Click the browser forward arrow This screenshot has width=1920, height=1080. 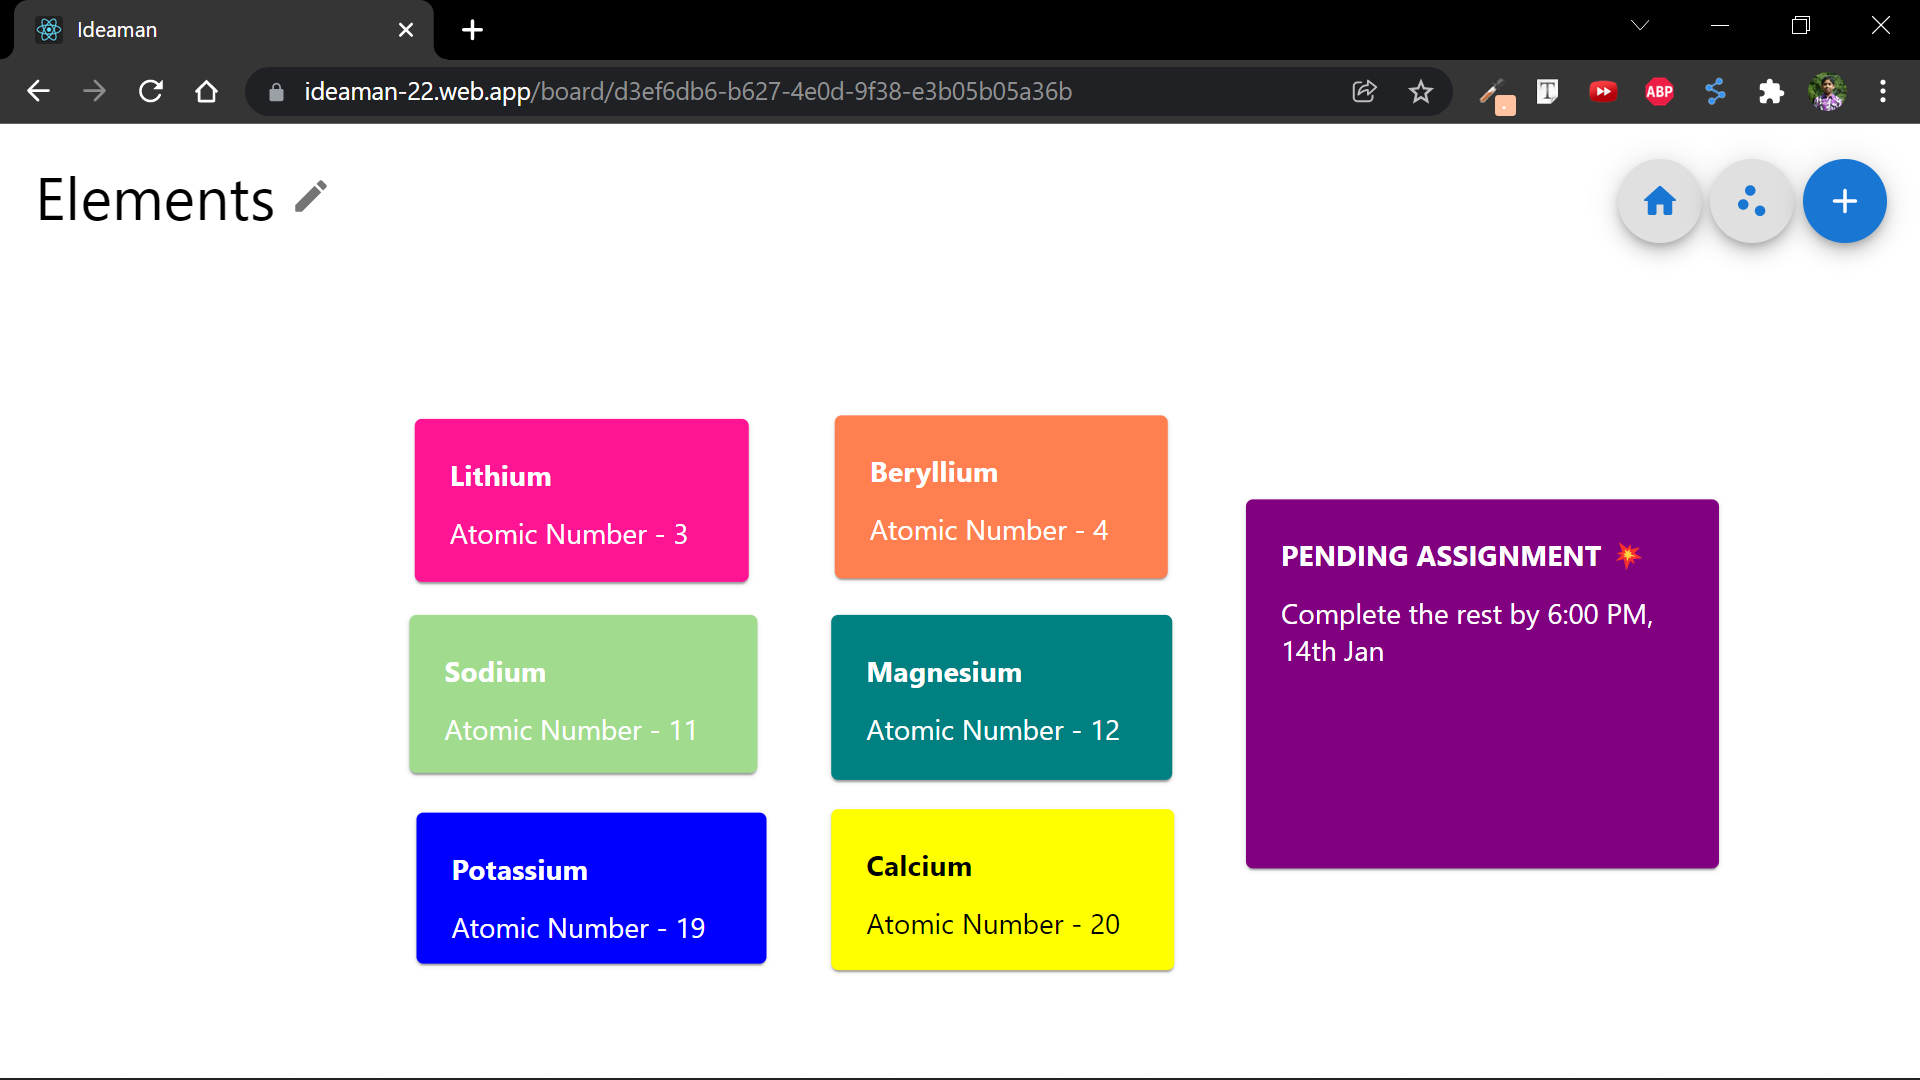pyautogui.click(x=94, y=91)
